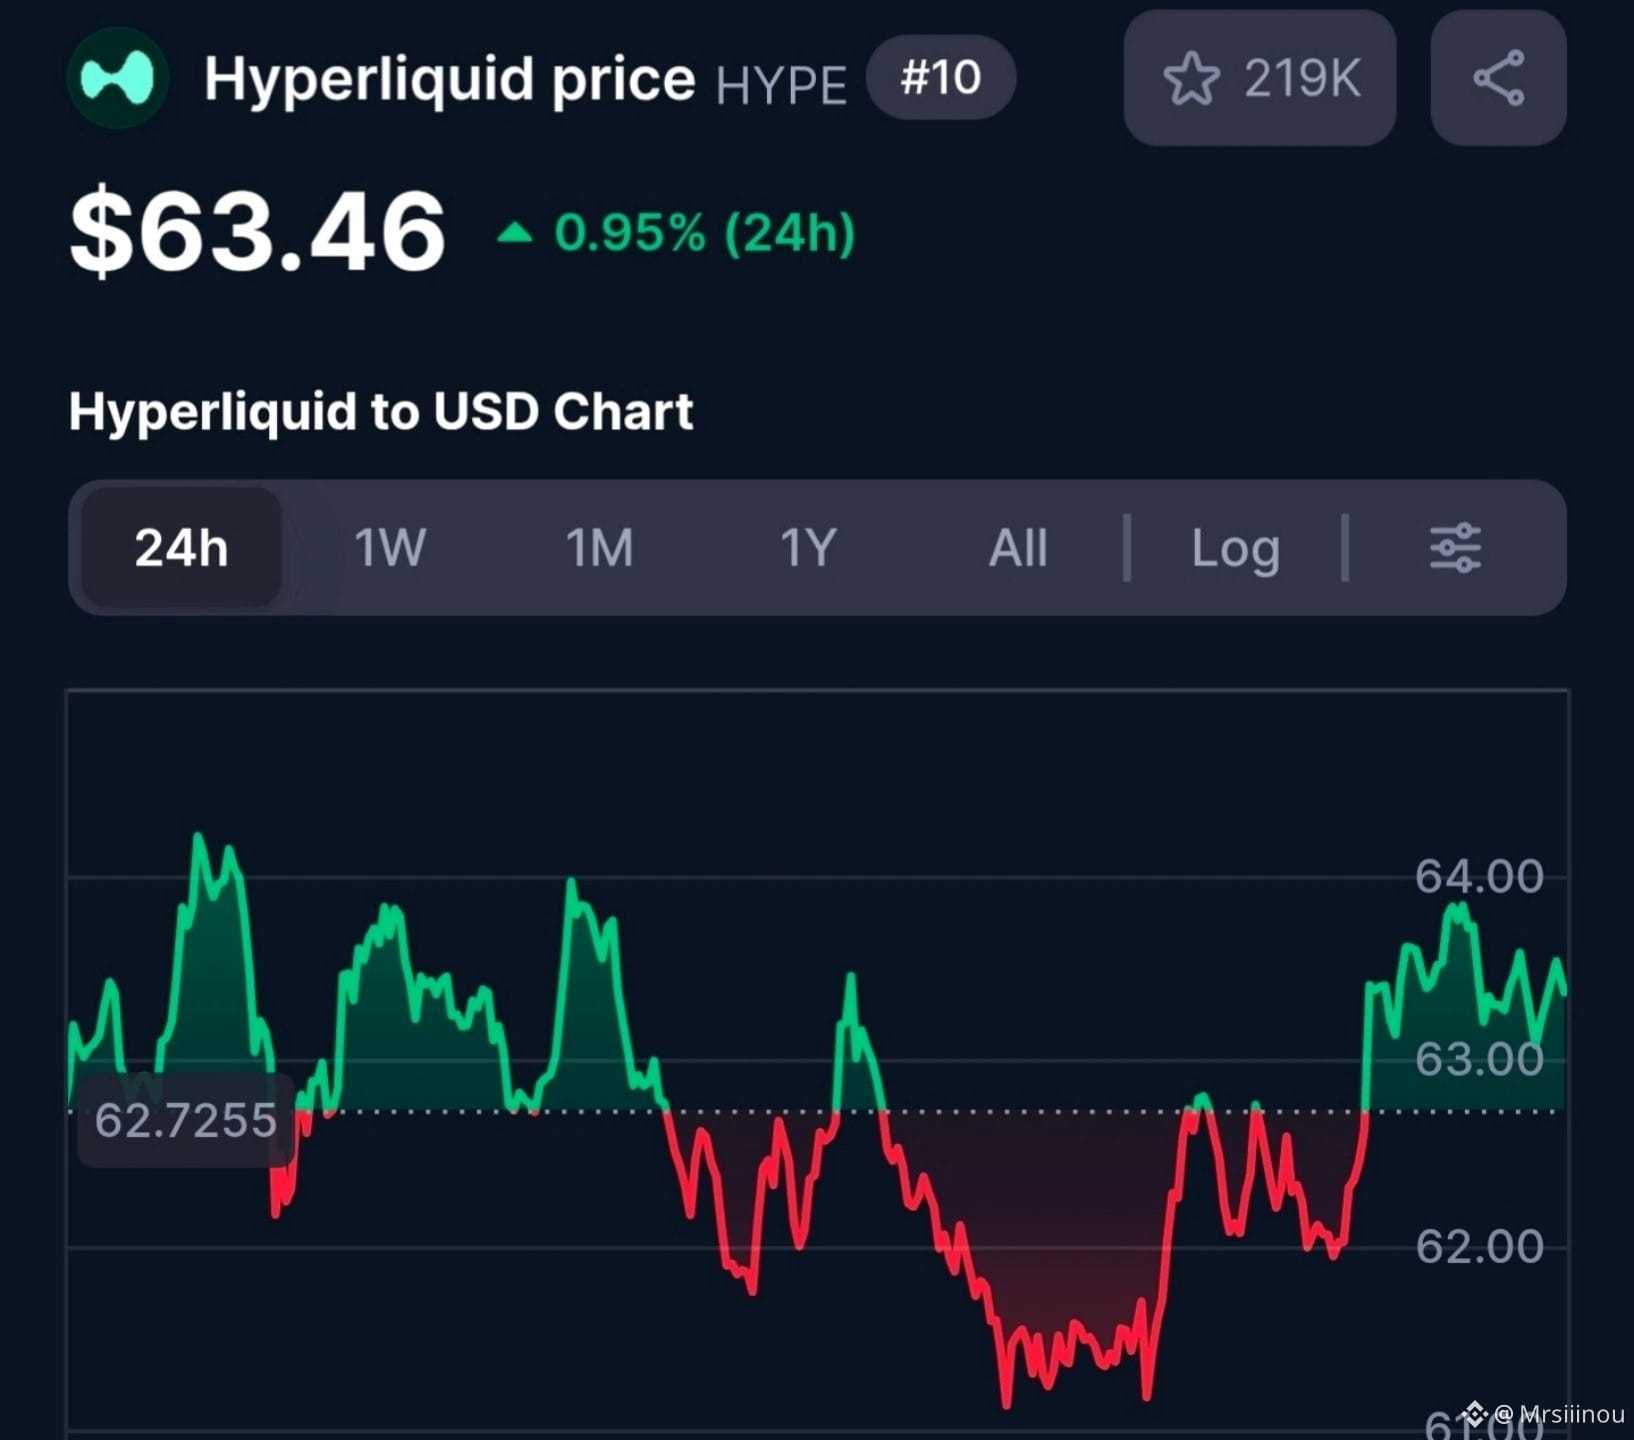Switch chart to 1M timeframe
Viewport: 1634px width, 1440px height.
tap(599, 548)
